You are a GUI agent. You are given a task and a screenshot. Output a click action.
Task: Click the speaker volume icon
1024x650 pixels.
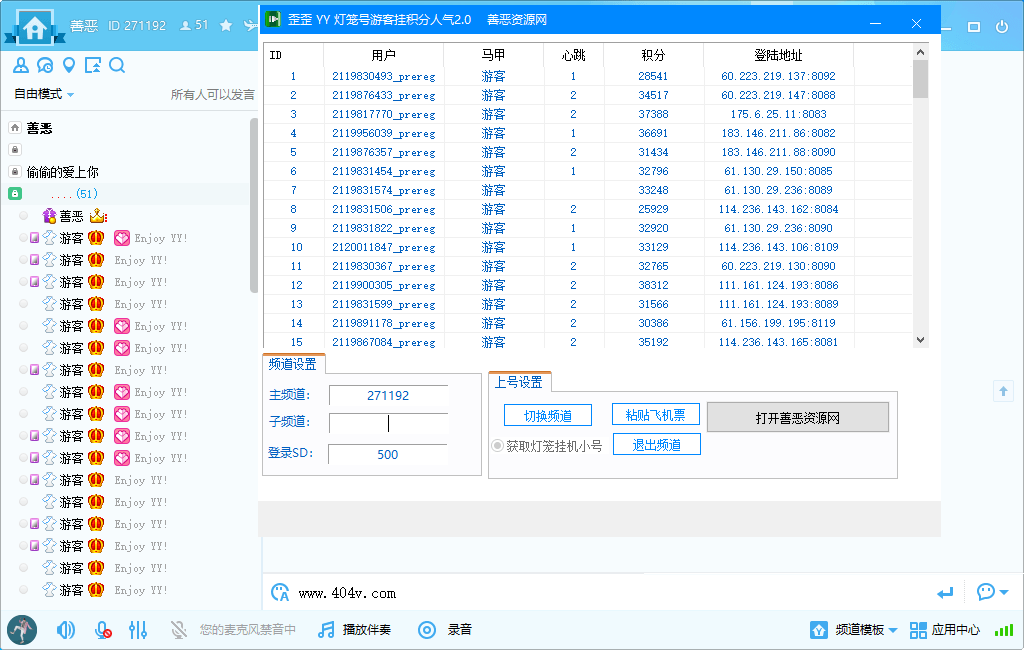(x=66, y=630)
